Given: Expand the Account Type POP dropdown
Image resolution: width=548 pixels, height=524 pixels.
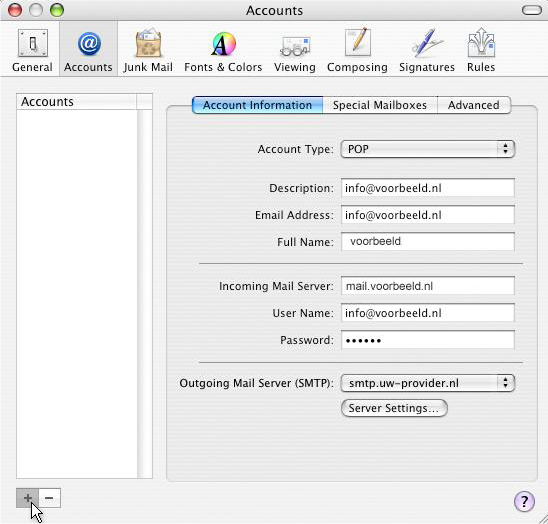Looking at the screenshot, I should [x=427, y=149].
